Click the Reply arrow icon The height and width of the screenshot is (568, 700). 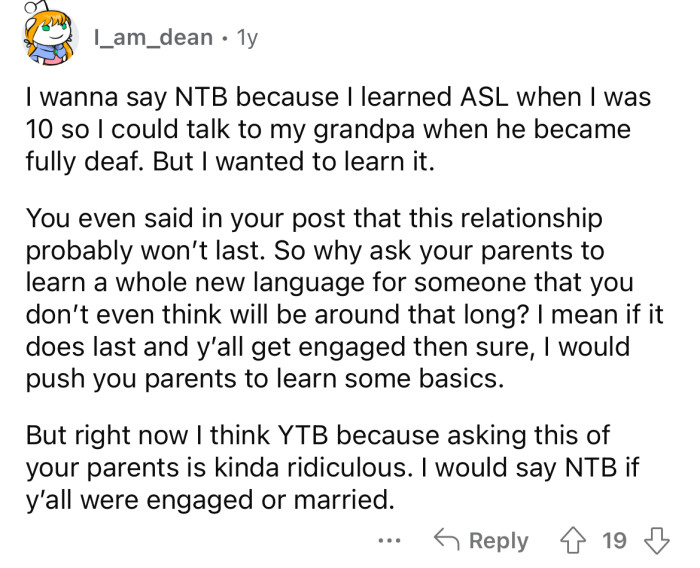pos(445,540)
